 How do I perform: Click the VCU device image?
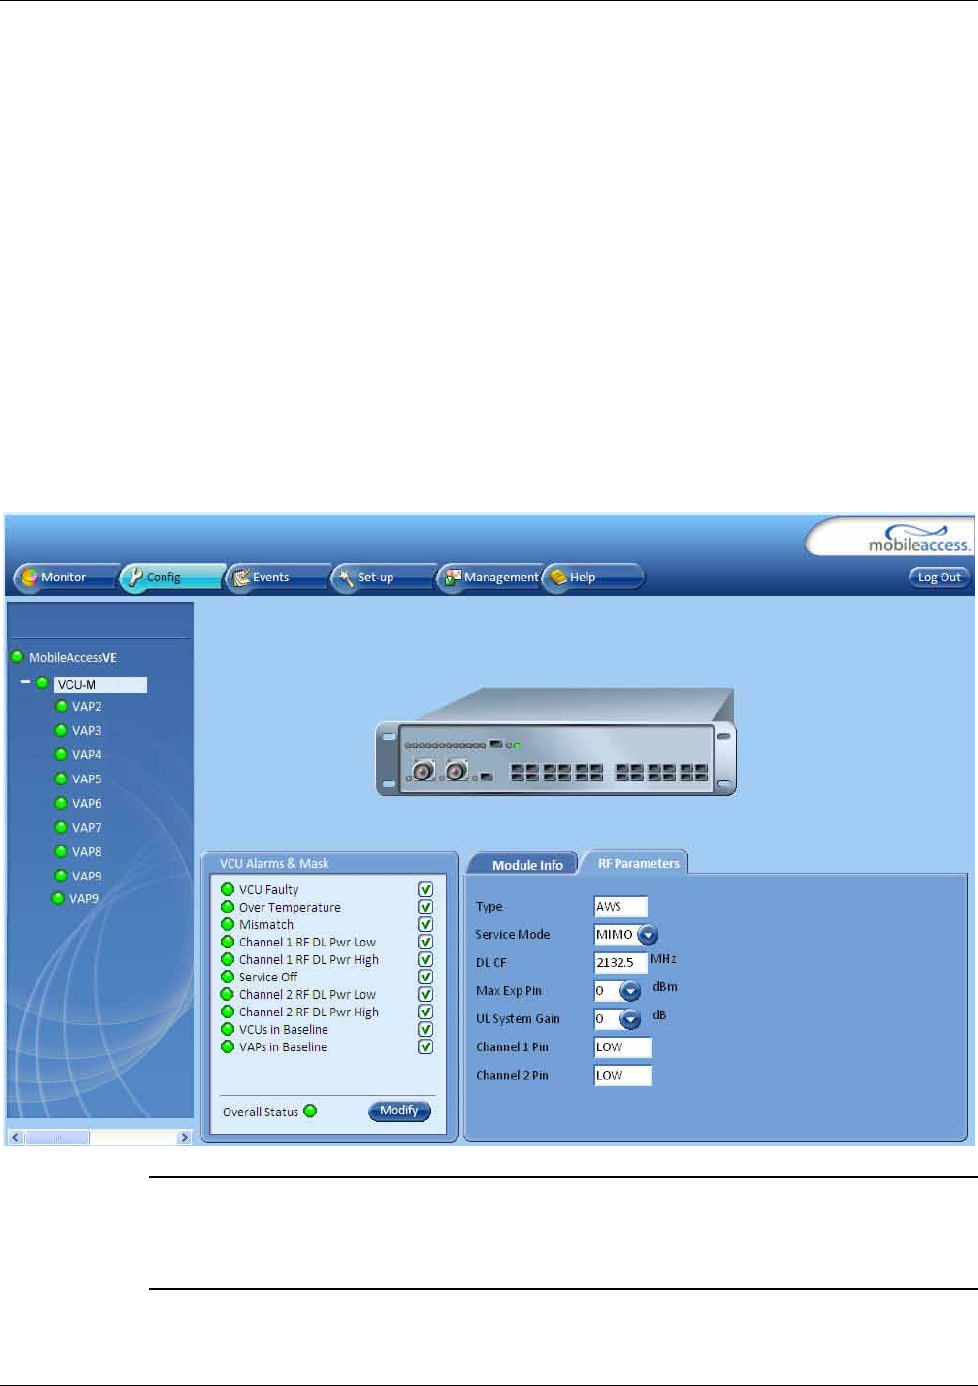pos(556,742)
